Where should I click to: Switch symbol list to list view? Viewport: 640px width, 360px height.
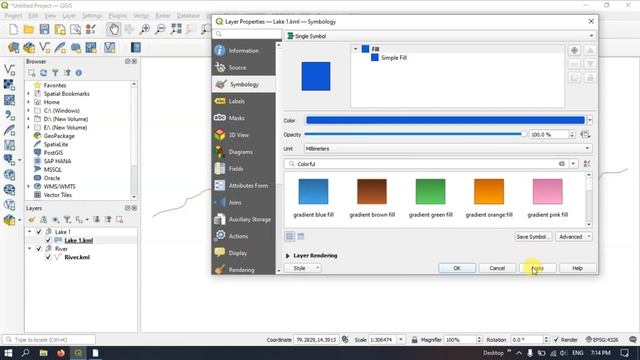pos(301,236)
